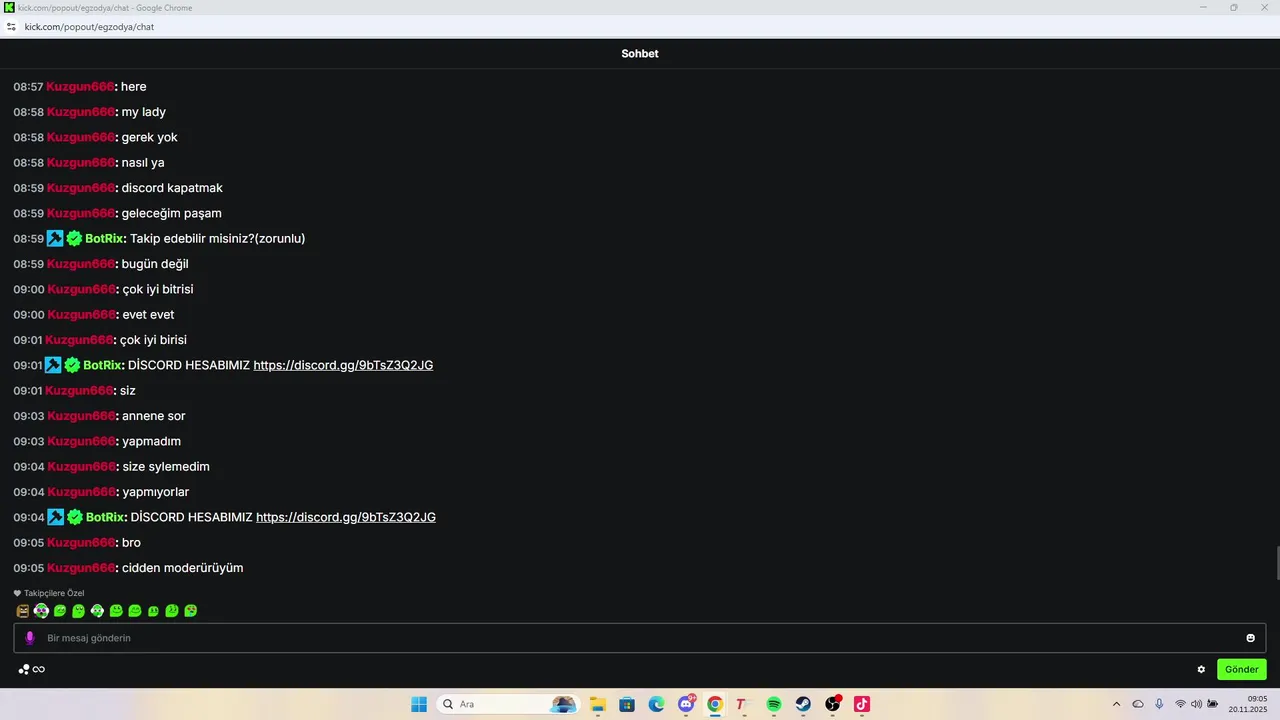
Task: Send the message with Gönder button
Action: tap(1242, 669)
